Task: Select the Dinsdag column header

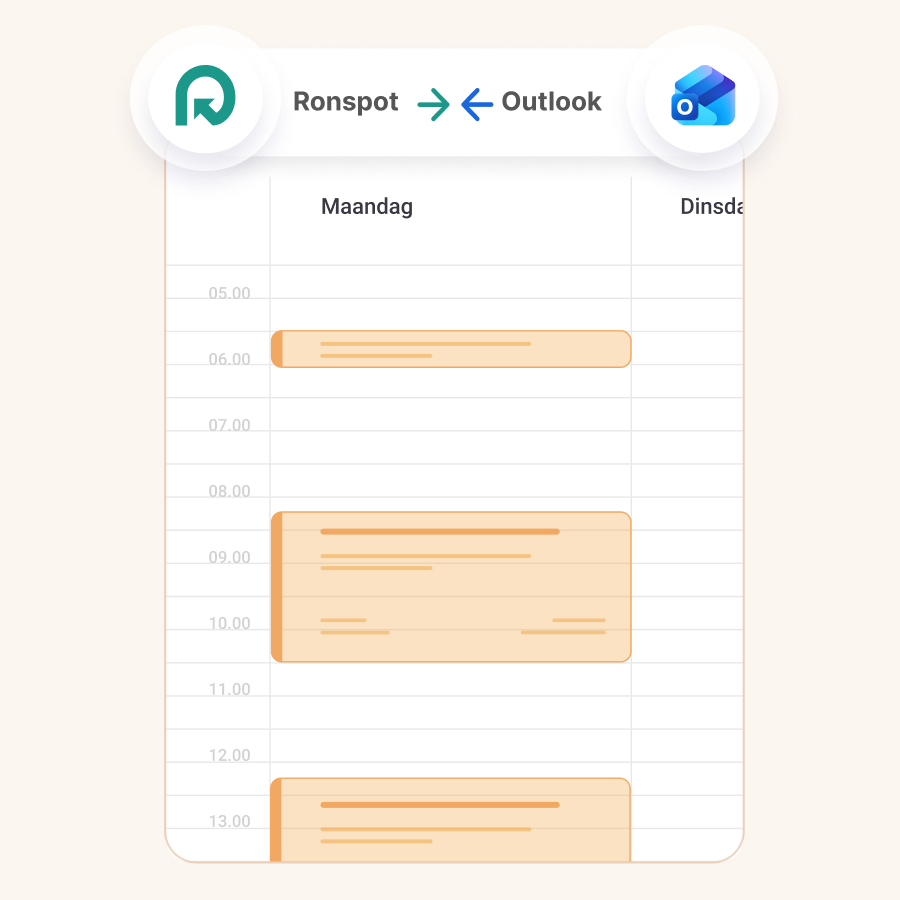Action: click(712, 206)
